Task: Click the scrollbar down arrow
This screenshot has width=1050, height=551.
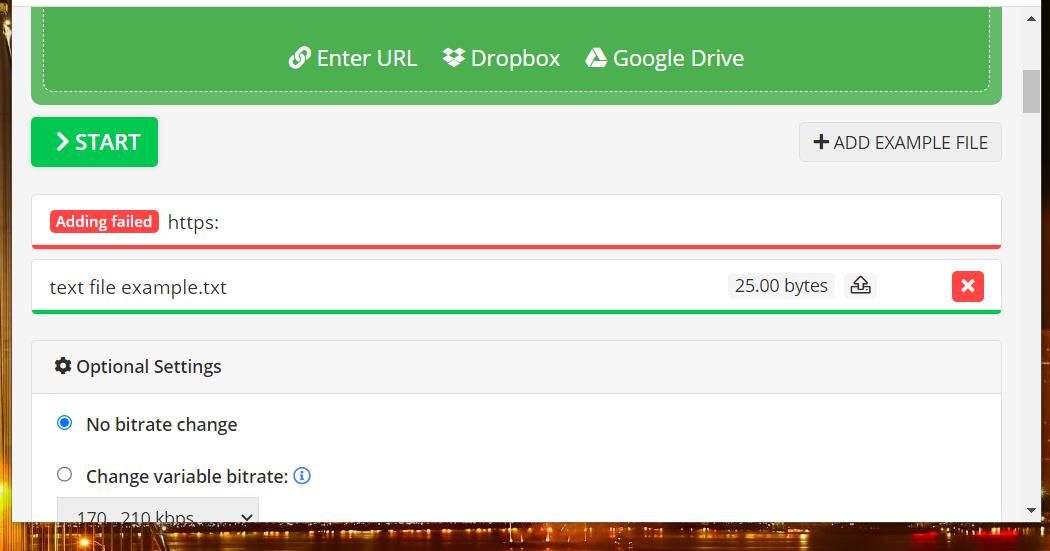Action: [1031, 511]
